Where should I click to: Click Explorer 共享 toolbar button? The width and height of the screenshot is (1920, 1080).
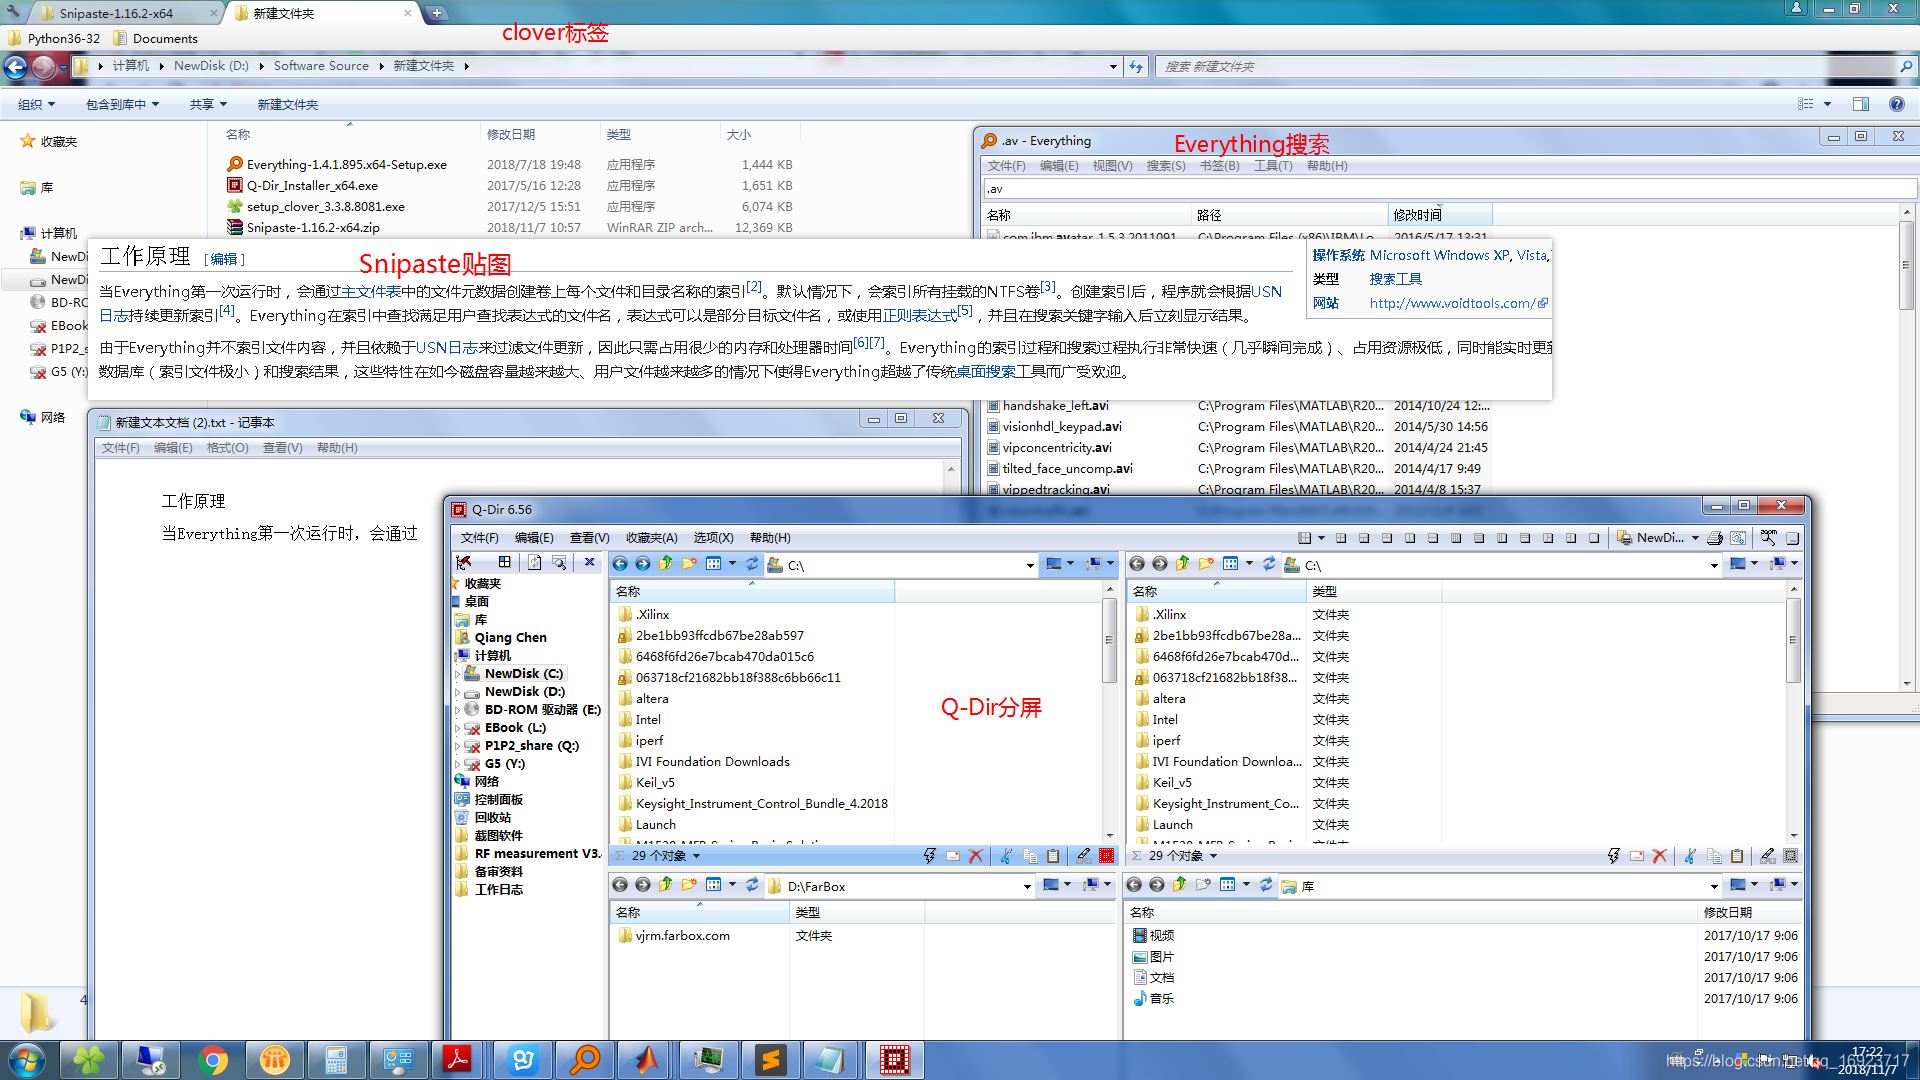[208, 104]
